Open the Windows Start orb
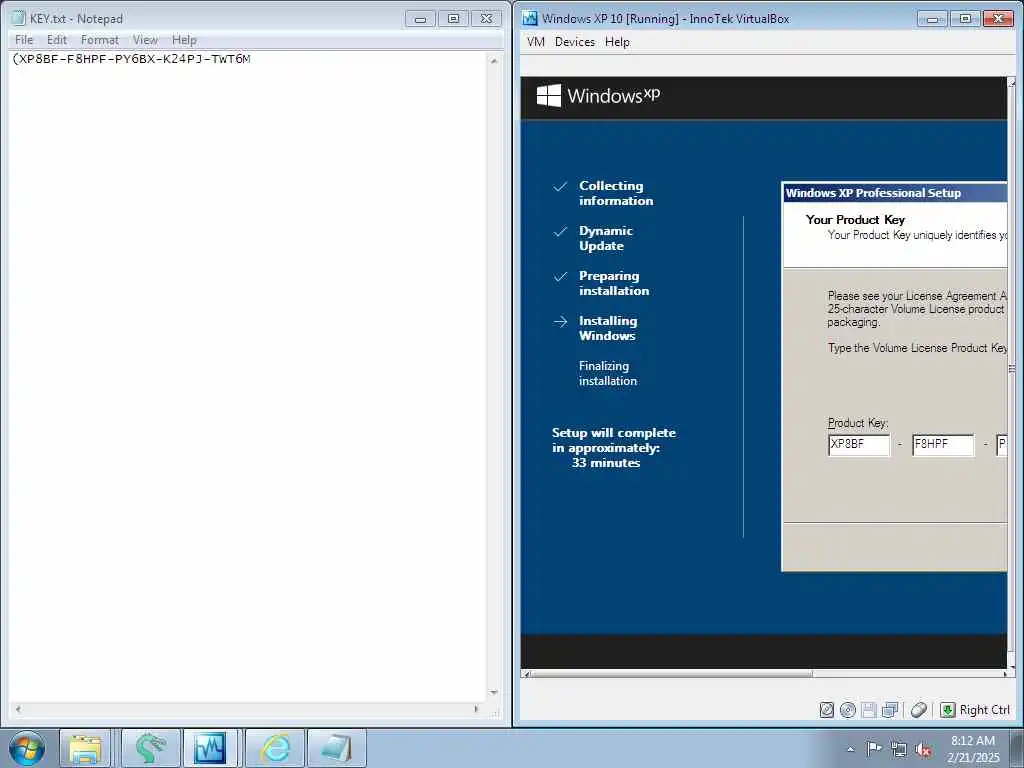The width and height of the screenshot is (1024, 768). point(27,748)
